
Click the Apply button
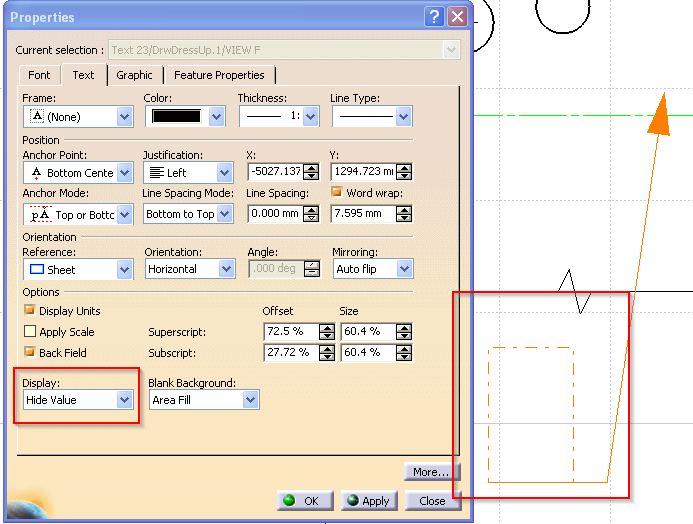369,501
